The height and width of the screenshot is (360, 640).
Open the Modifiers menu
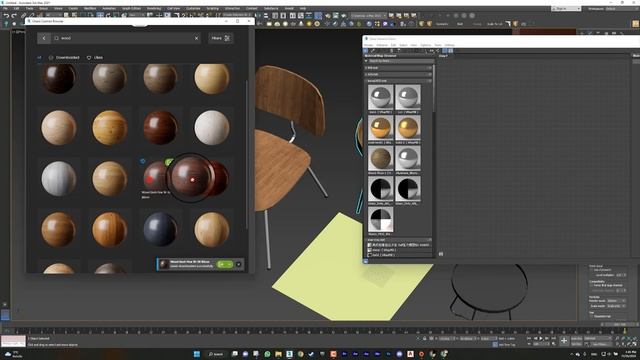(90, 9)
